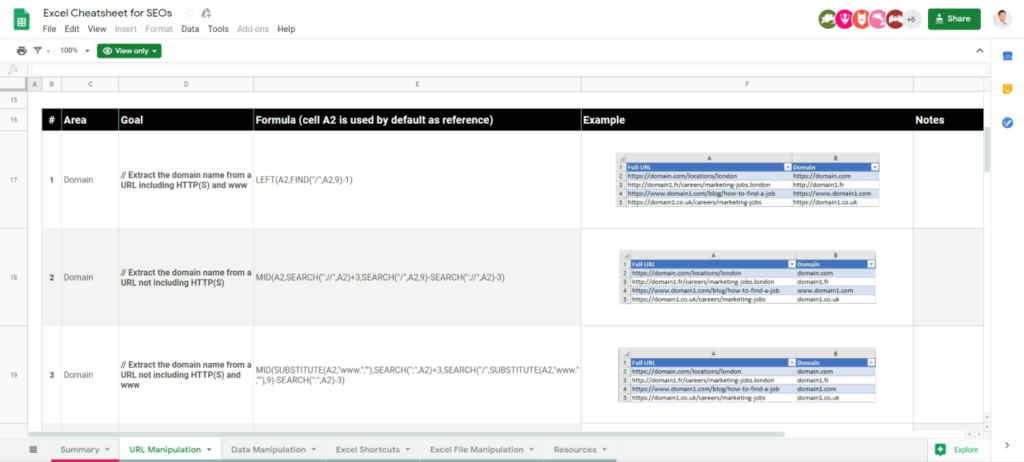This screenshot has width=1024, height=462.
Task: Open the URL Manipulation tab dropdown arrow
Action: pos(209,450)
